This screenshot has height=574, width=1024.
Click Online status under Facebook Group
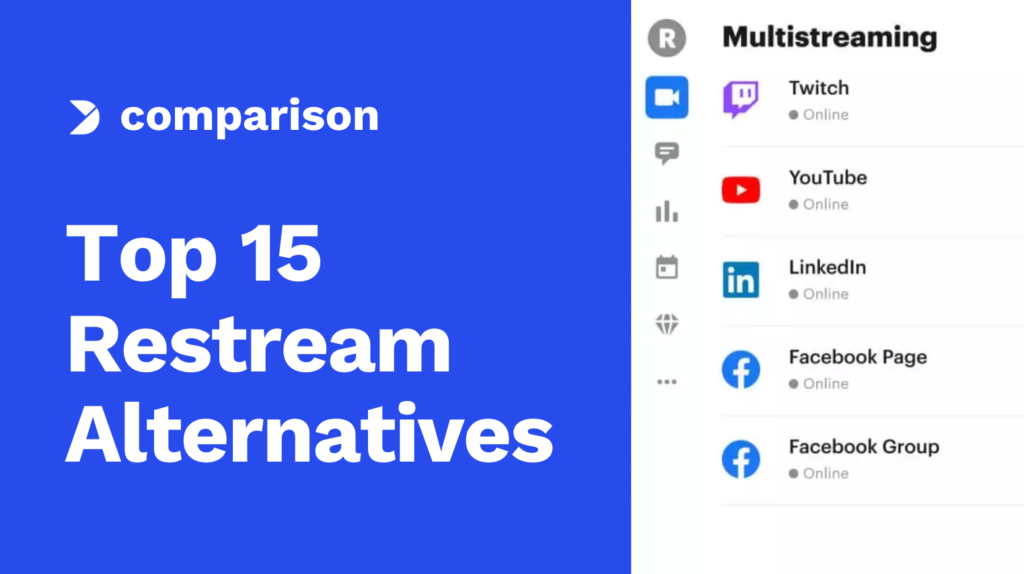[819, 473]
